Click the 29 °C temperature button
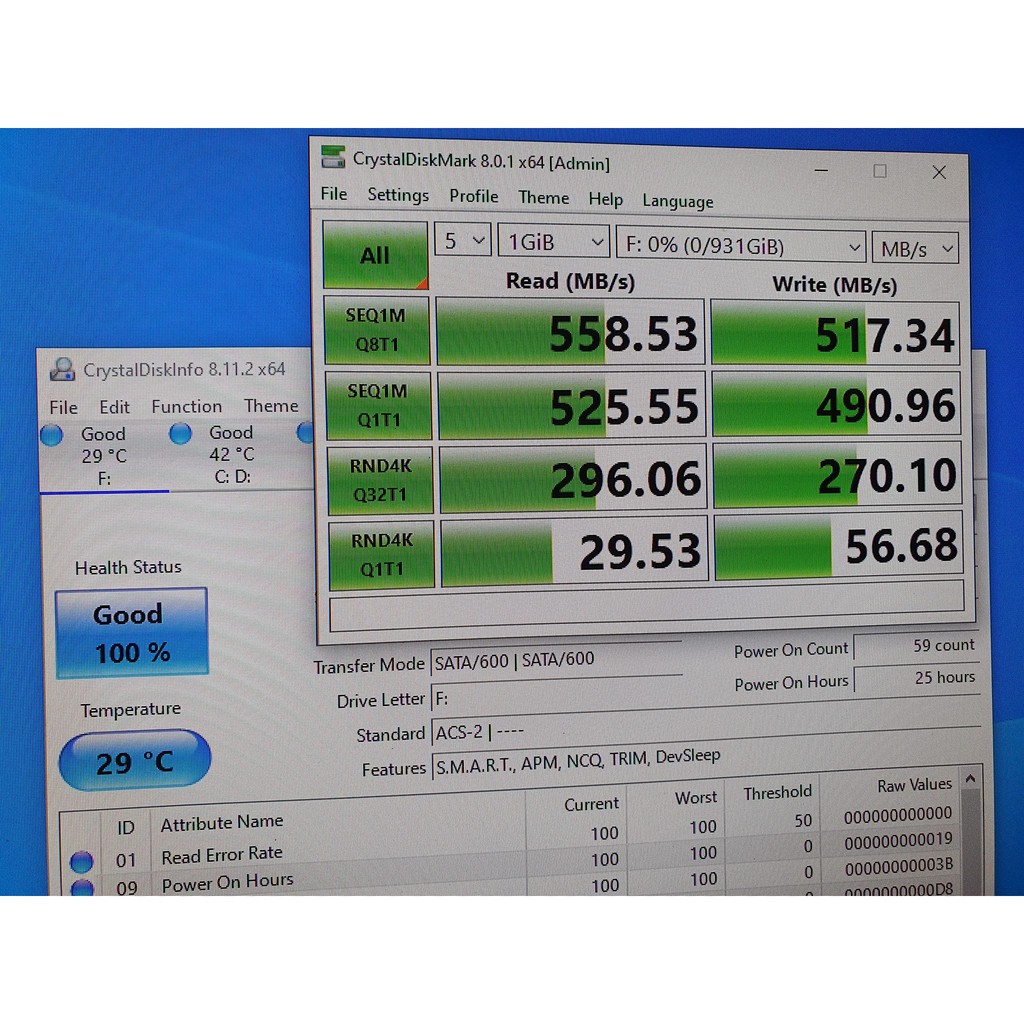 [x=135, y=760]
